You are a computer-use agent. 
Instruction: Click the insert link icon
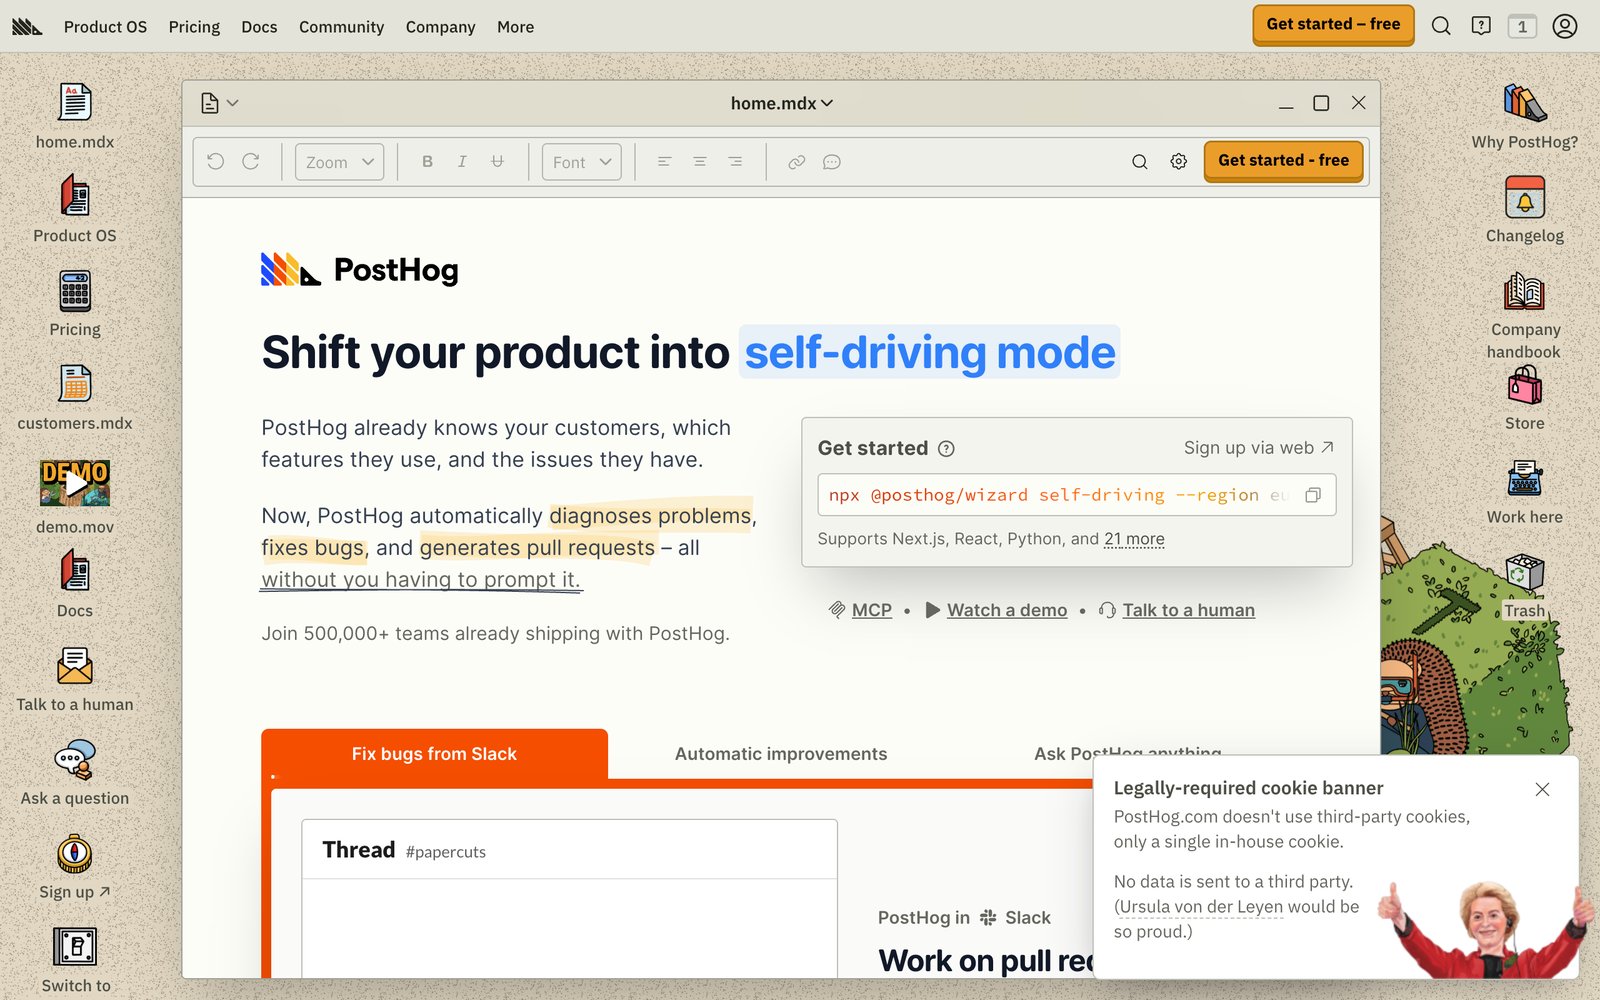797,162
